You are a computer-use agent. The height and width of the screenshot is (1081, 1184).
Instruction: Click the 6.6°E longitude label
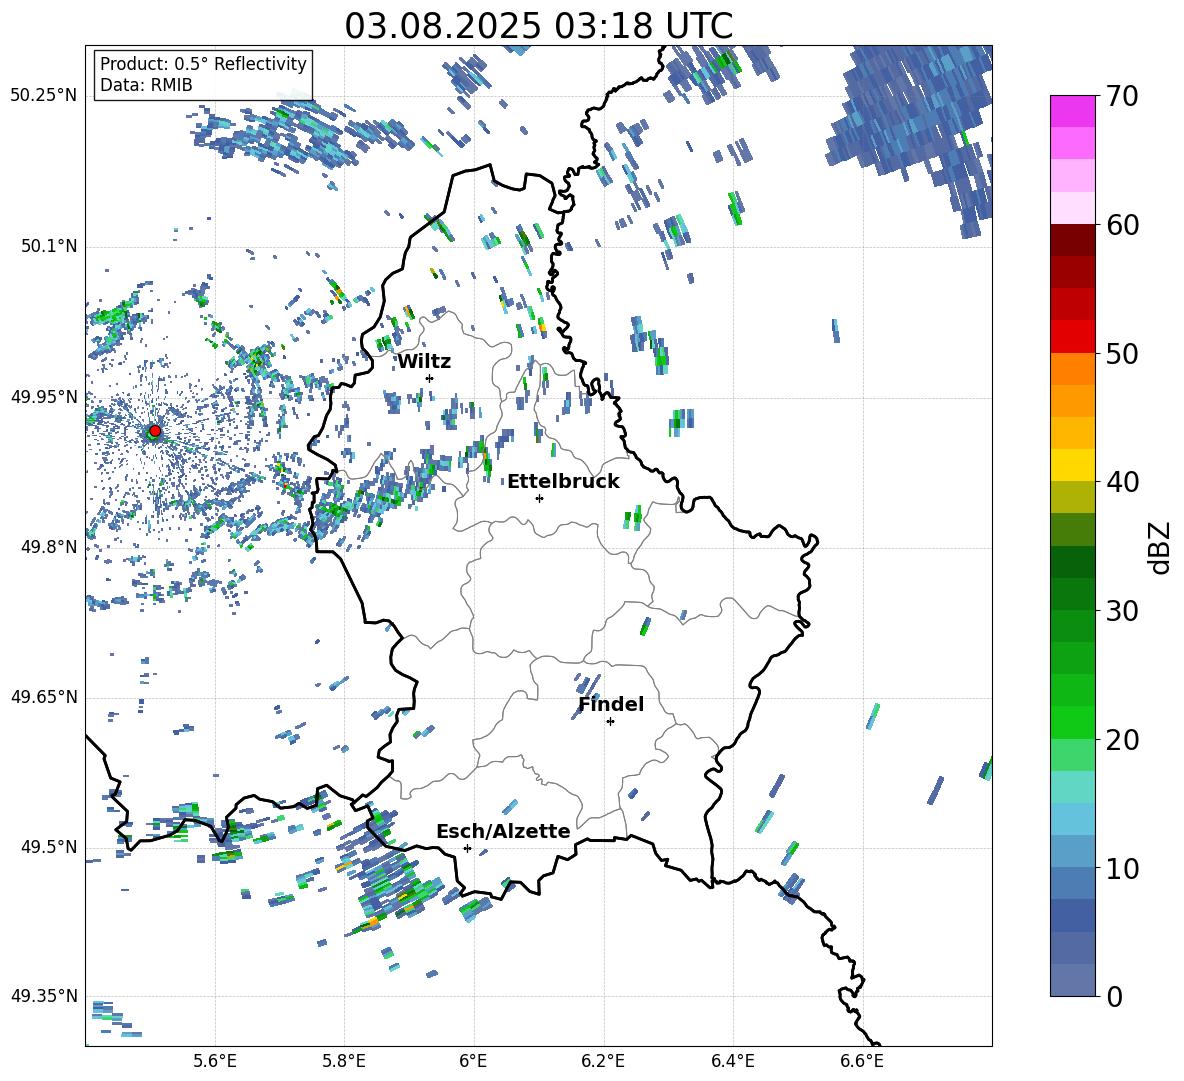click(x=862, y=1061)
